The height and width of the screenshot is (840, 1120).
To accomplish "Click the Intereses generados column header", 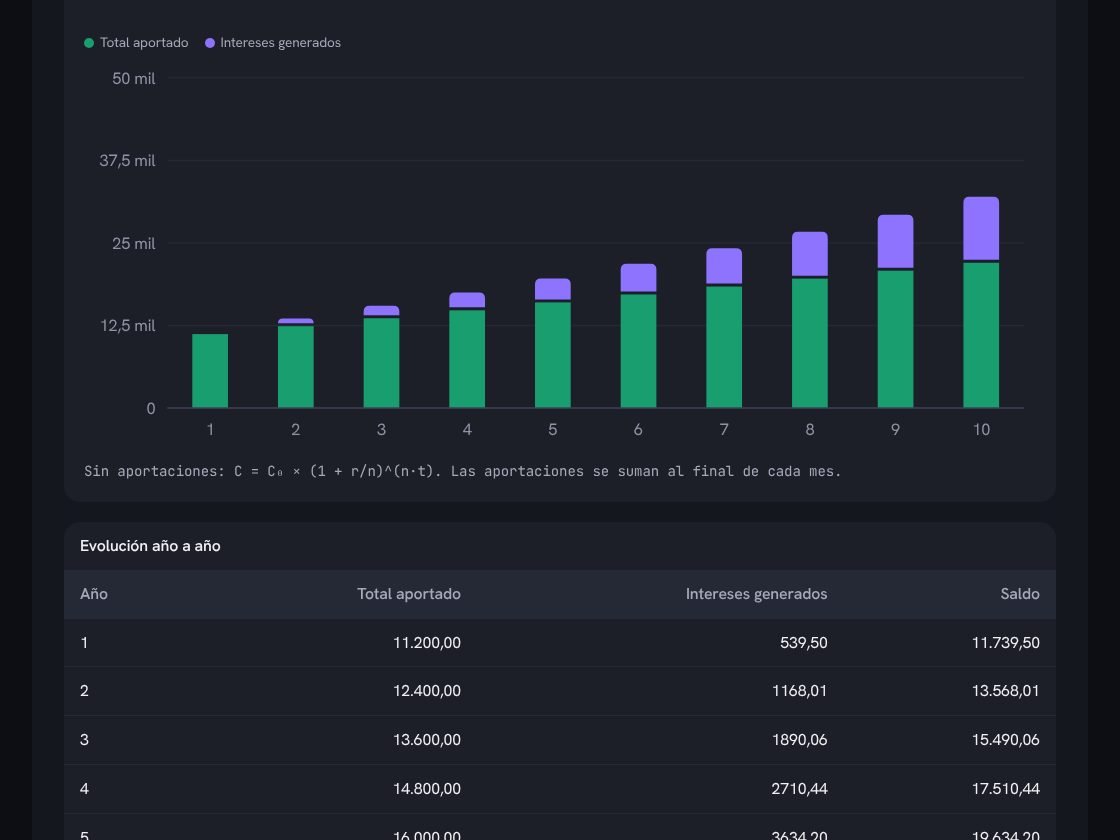I will [756, 594].
